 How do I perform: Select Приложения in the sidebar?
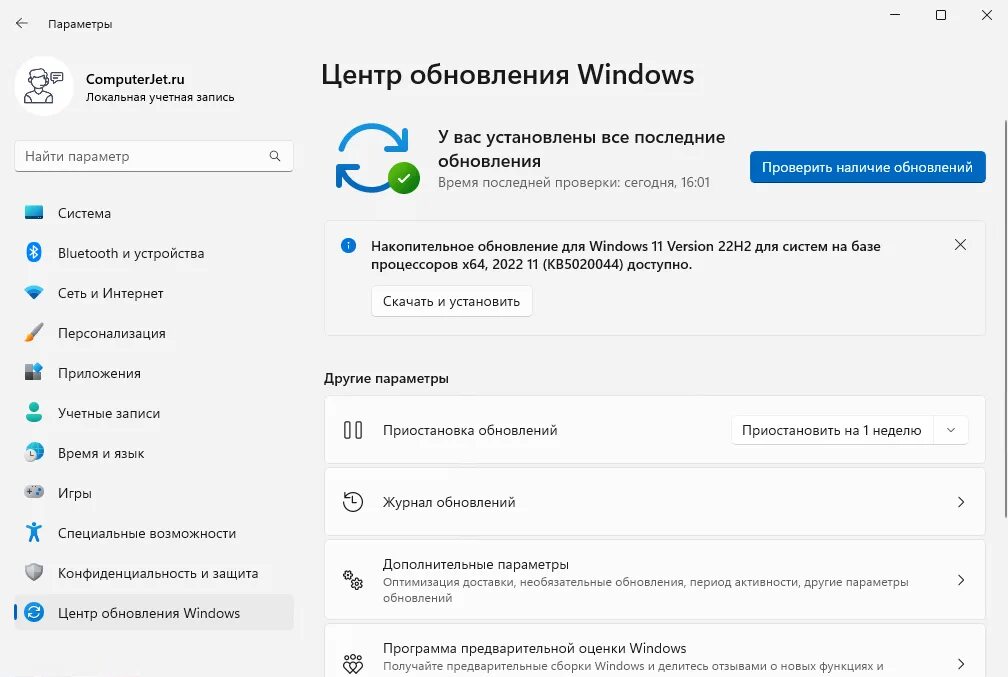154,372
